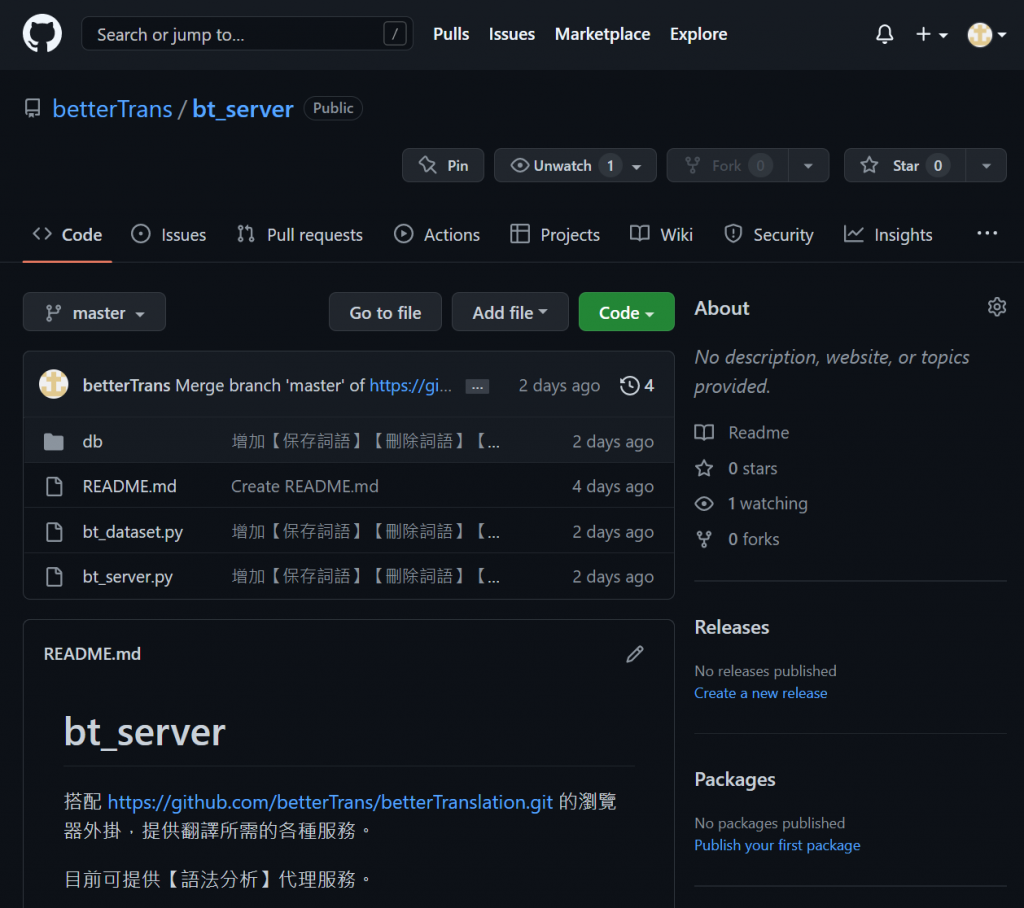The image size is (1024, 908).
Task: Expand the commit message ellipsis button
Action: coord(477,387)
